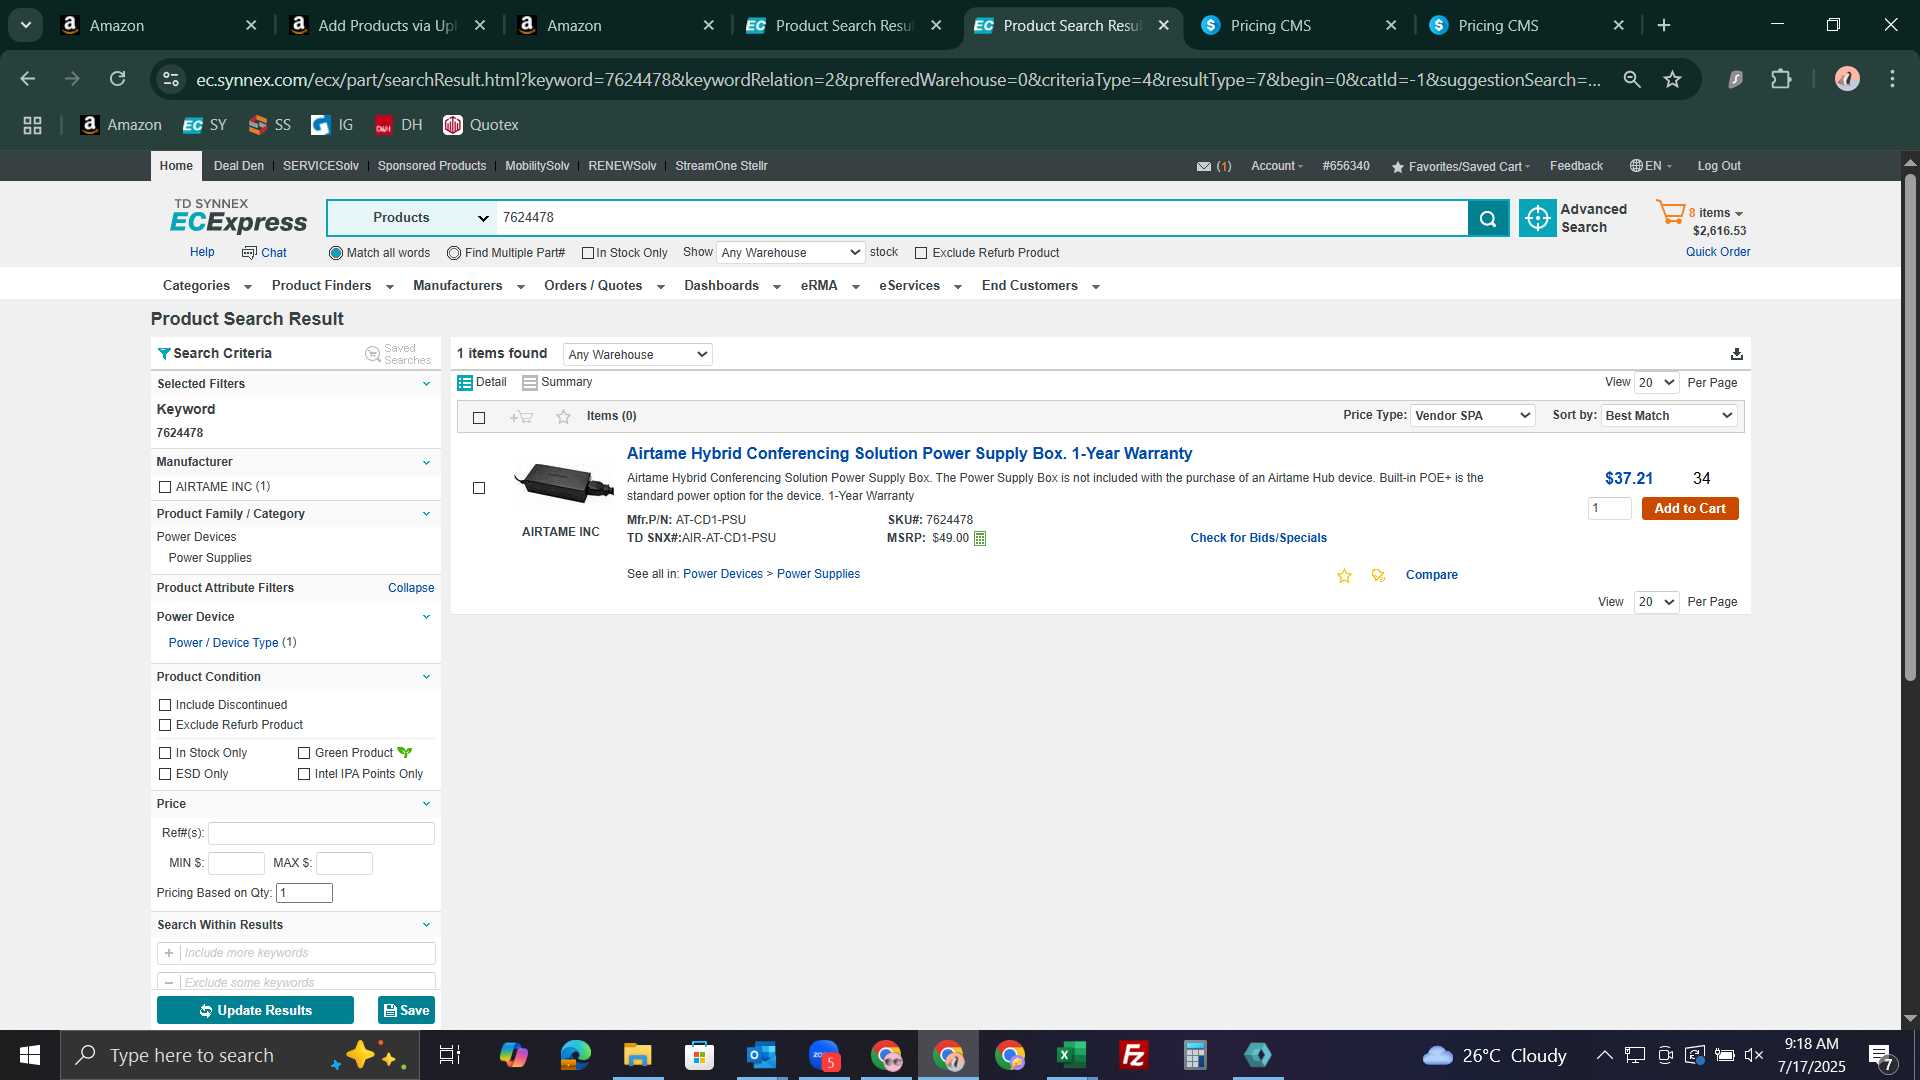Open results Any Warehouse dropdown
The height and width of the screenshot is (1080, 1920).
click(x=637, y=355)
